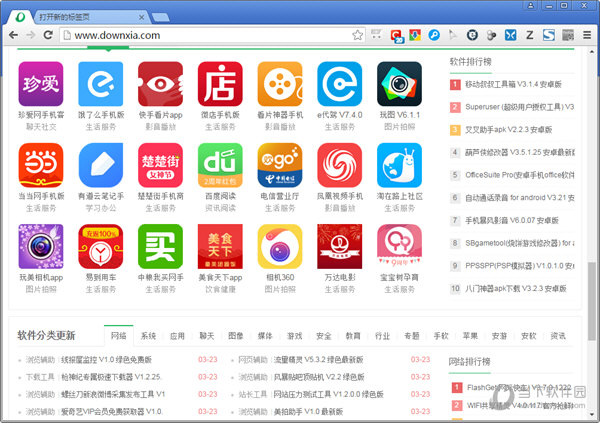Open the 淘在路上社区 snail icon
The height and width of the screenshot is (423, 600).
coord(399,165)
